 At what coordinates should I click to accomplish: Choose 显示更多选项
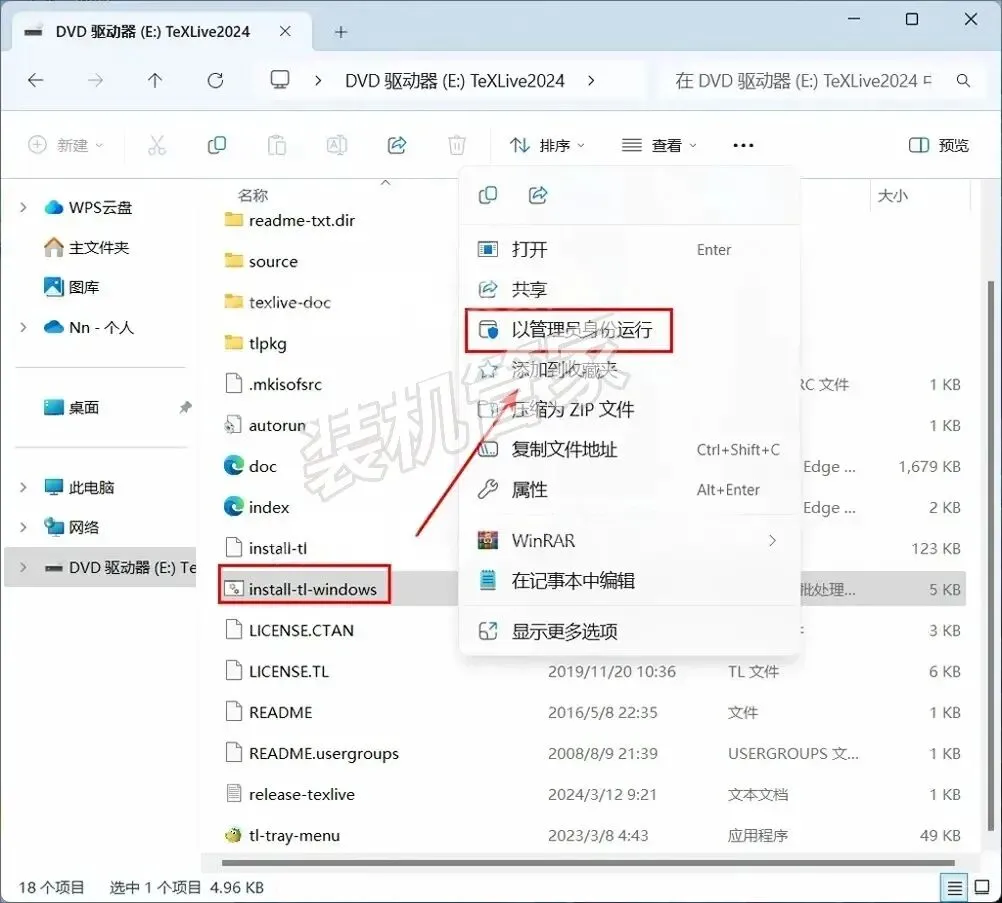click(x=629, y=631)
